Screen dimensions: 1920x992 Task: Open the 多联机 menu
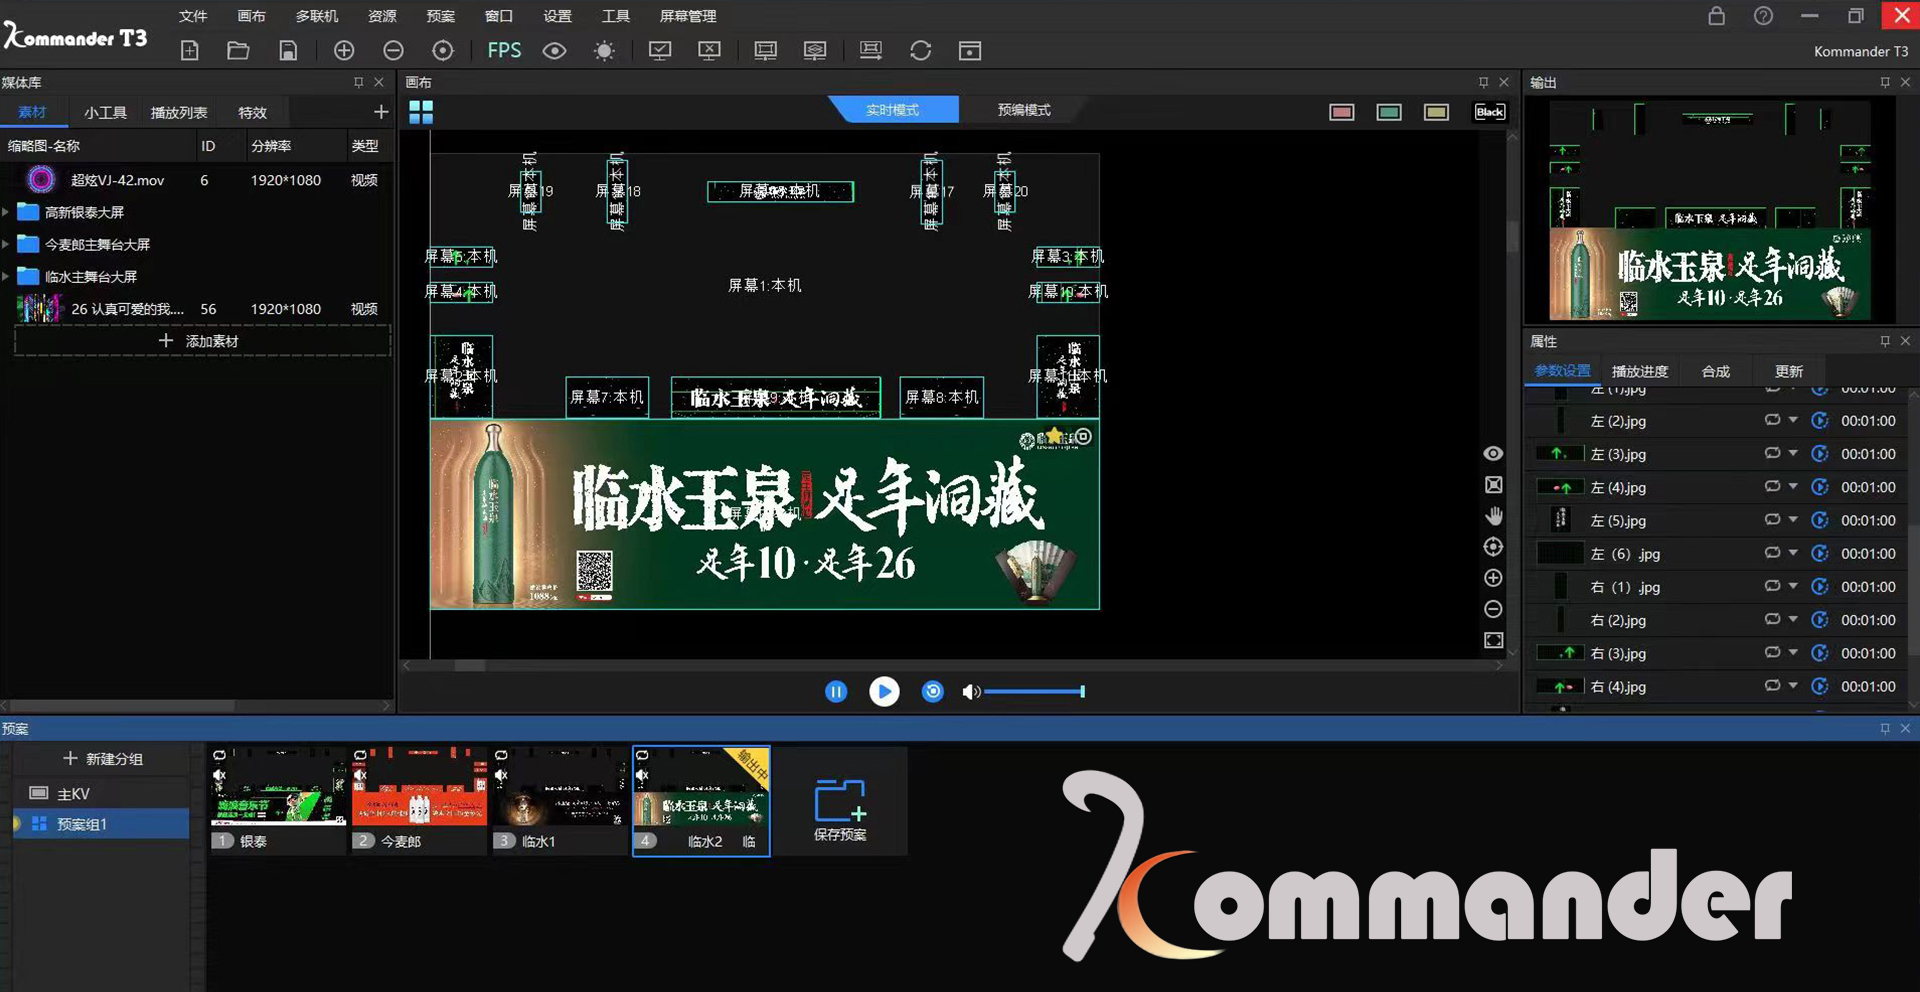(317, 16)
